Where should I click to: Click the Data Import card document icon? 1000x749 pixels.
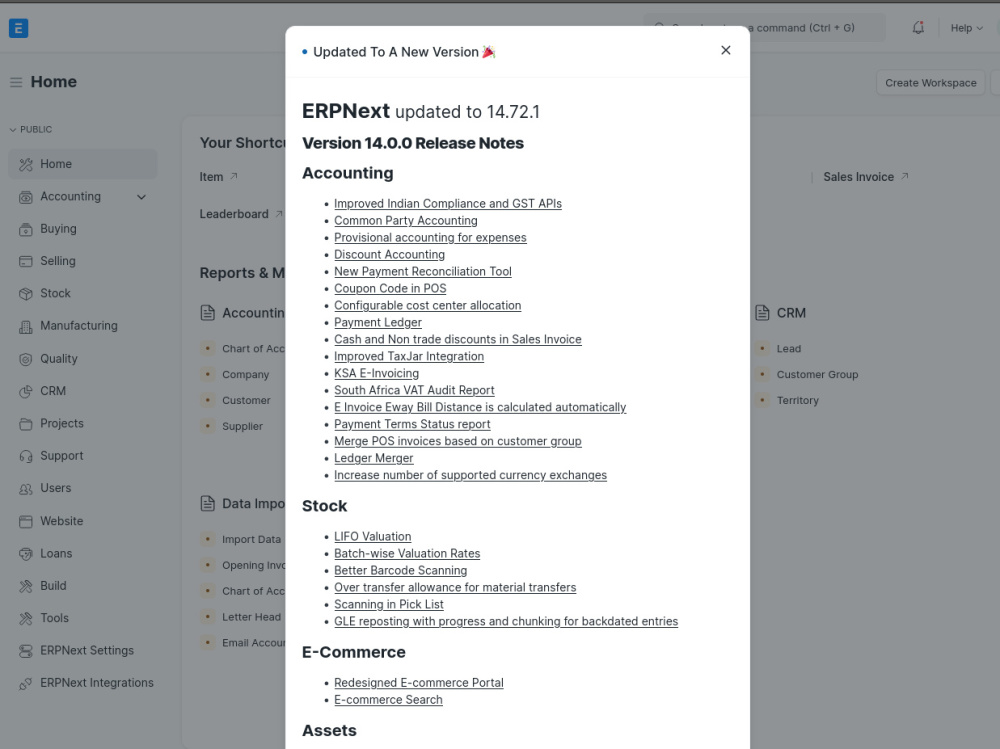207,503
